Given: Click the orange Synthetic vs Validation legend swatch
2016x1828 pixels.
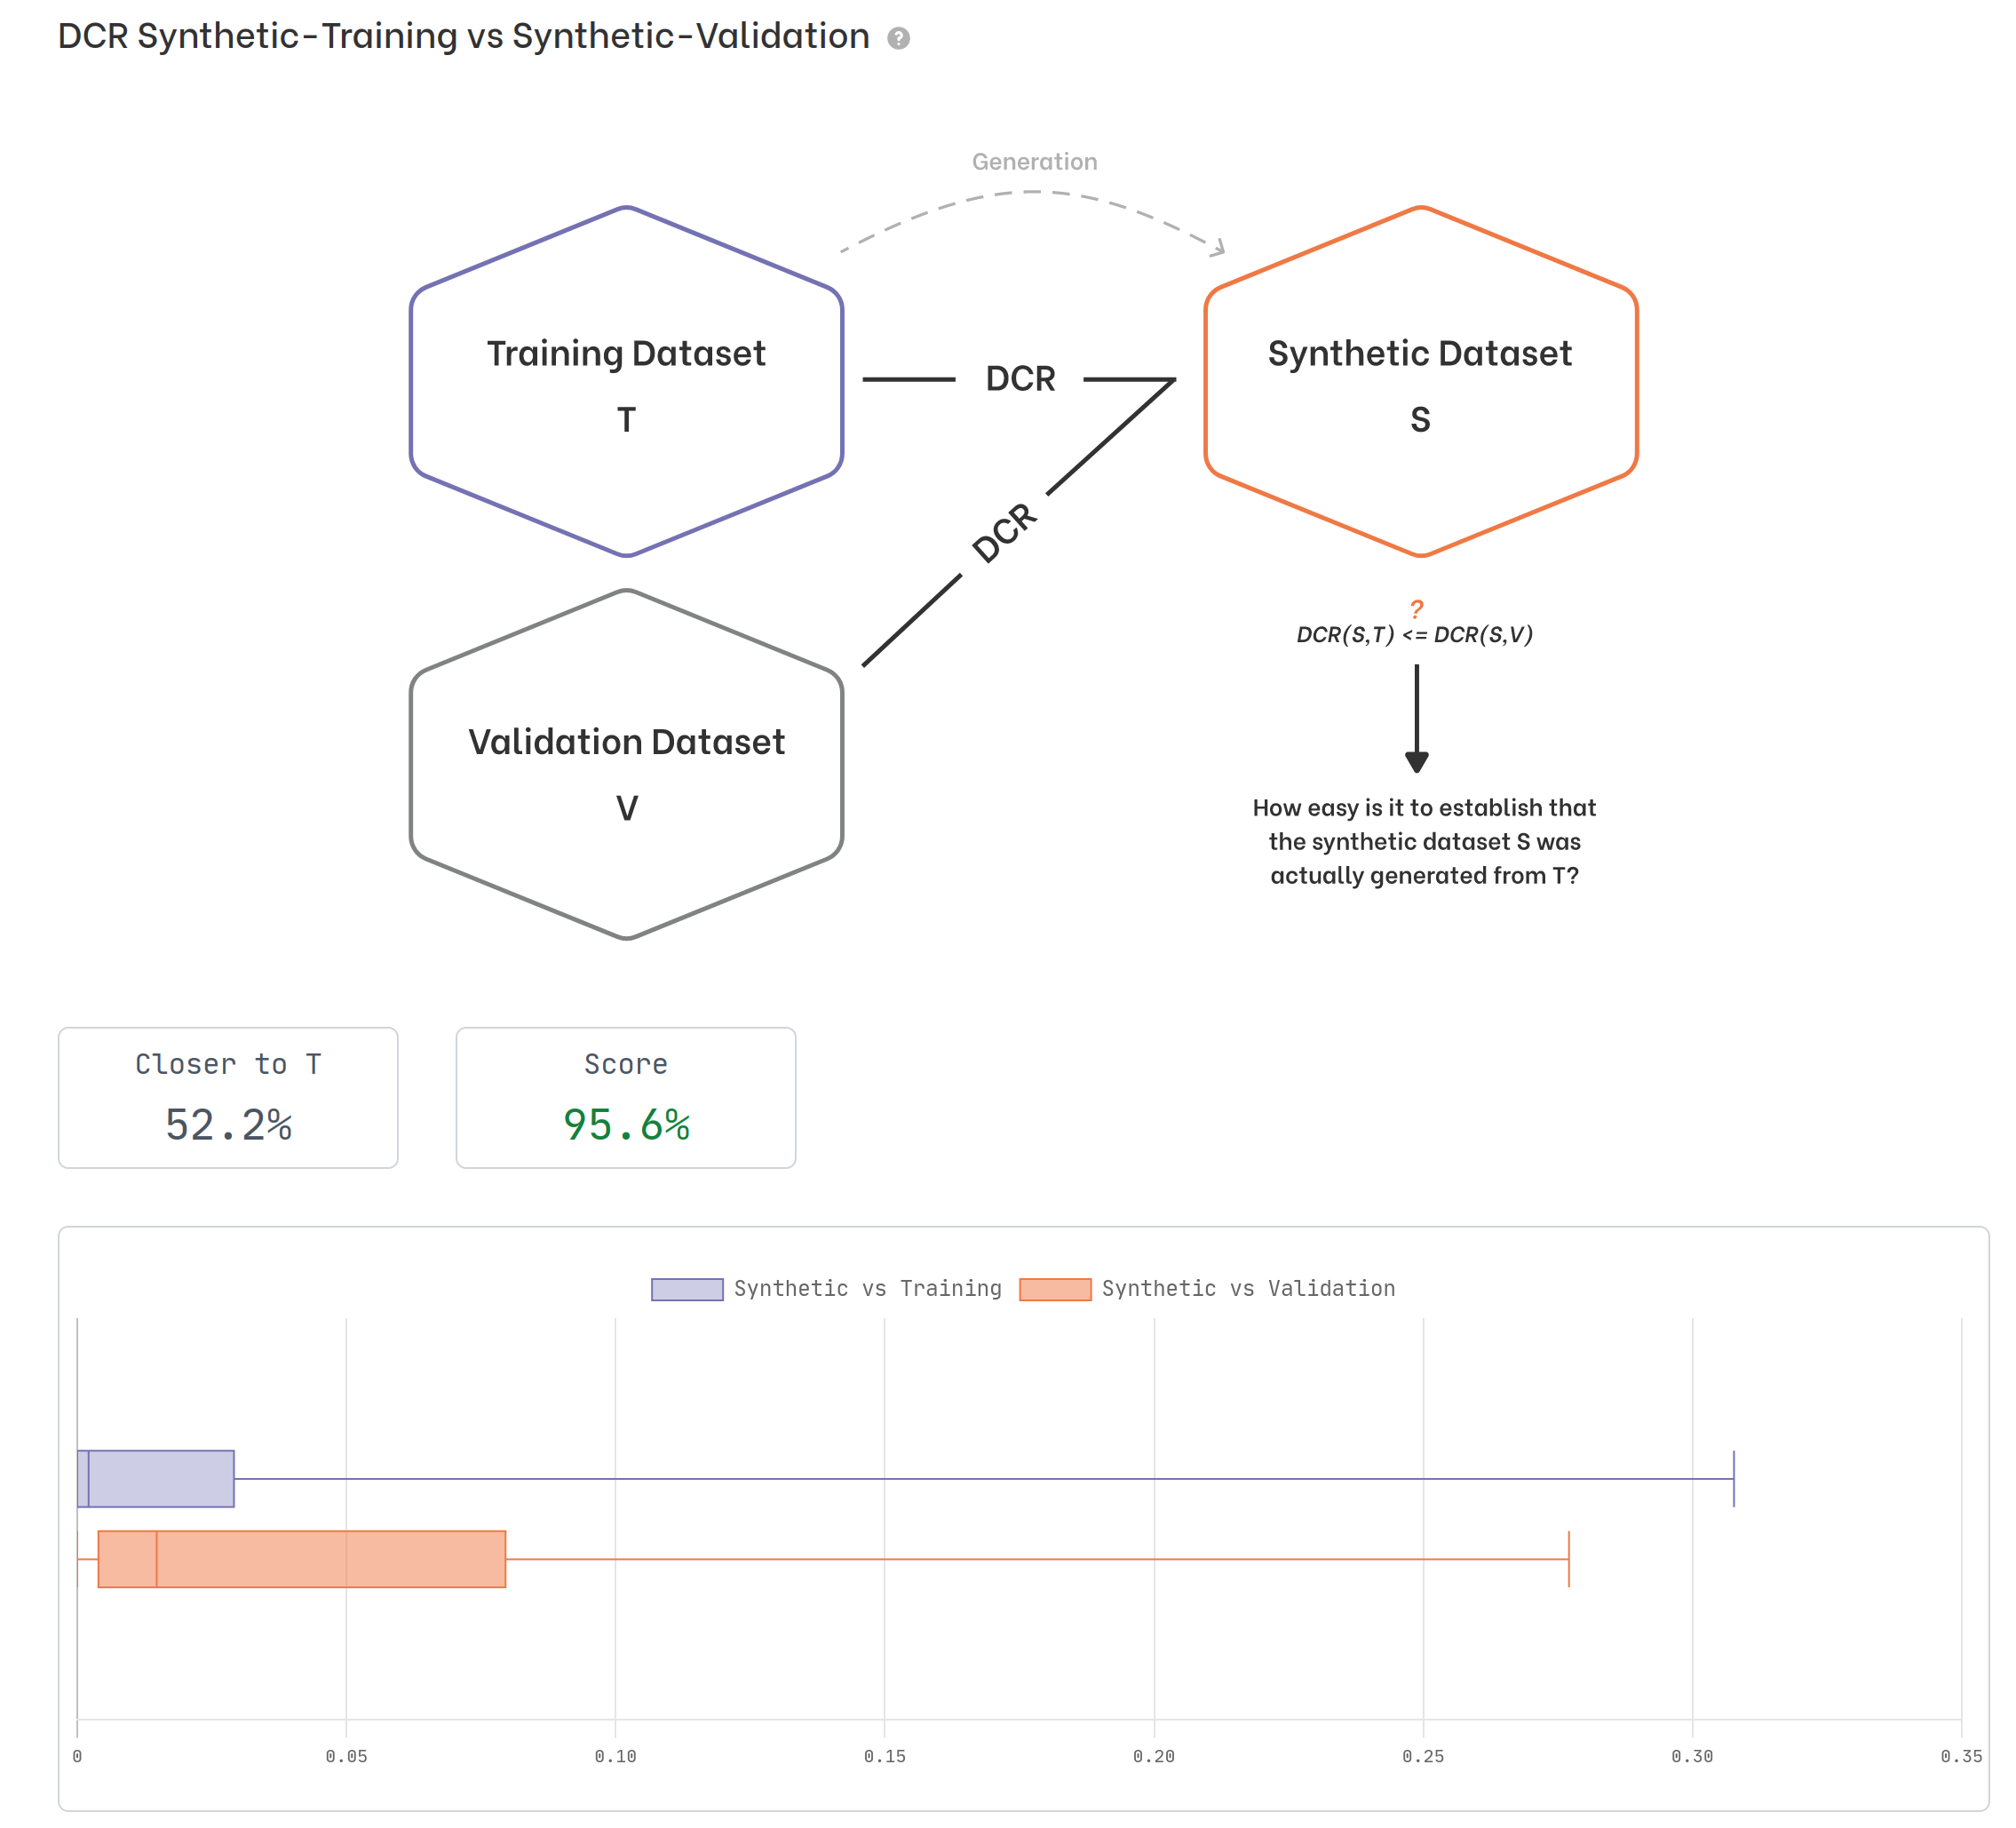Looking at the screenshot, I should (1055, 1289).
